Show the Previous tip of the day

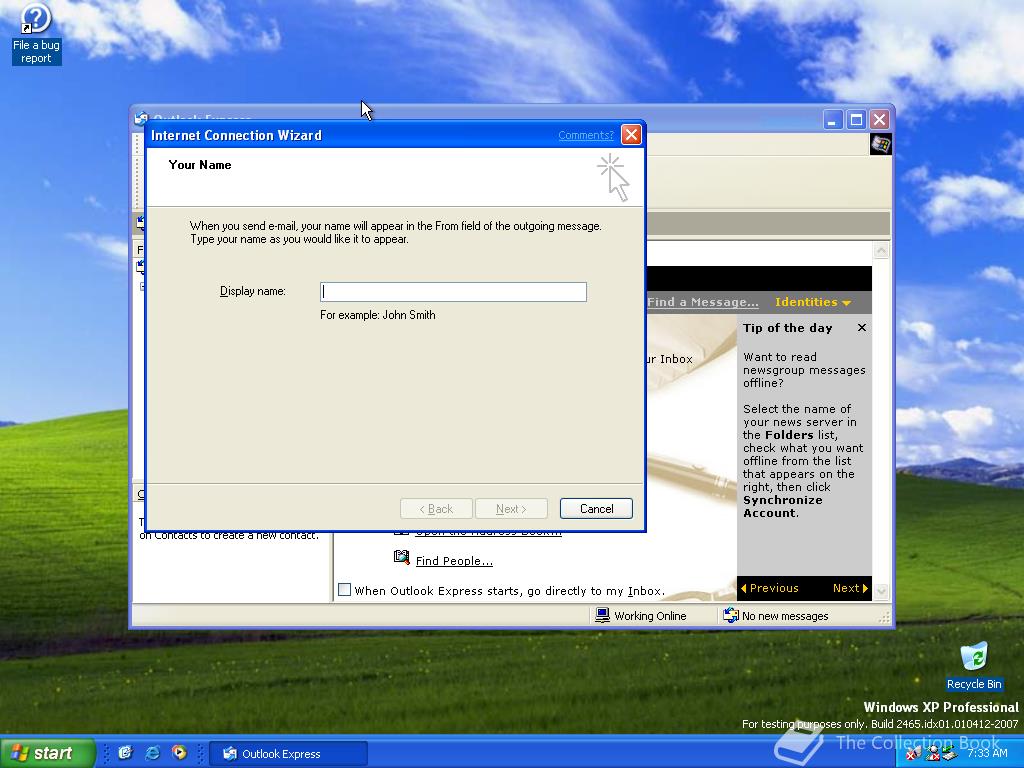pos(769,588)
